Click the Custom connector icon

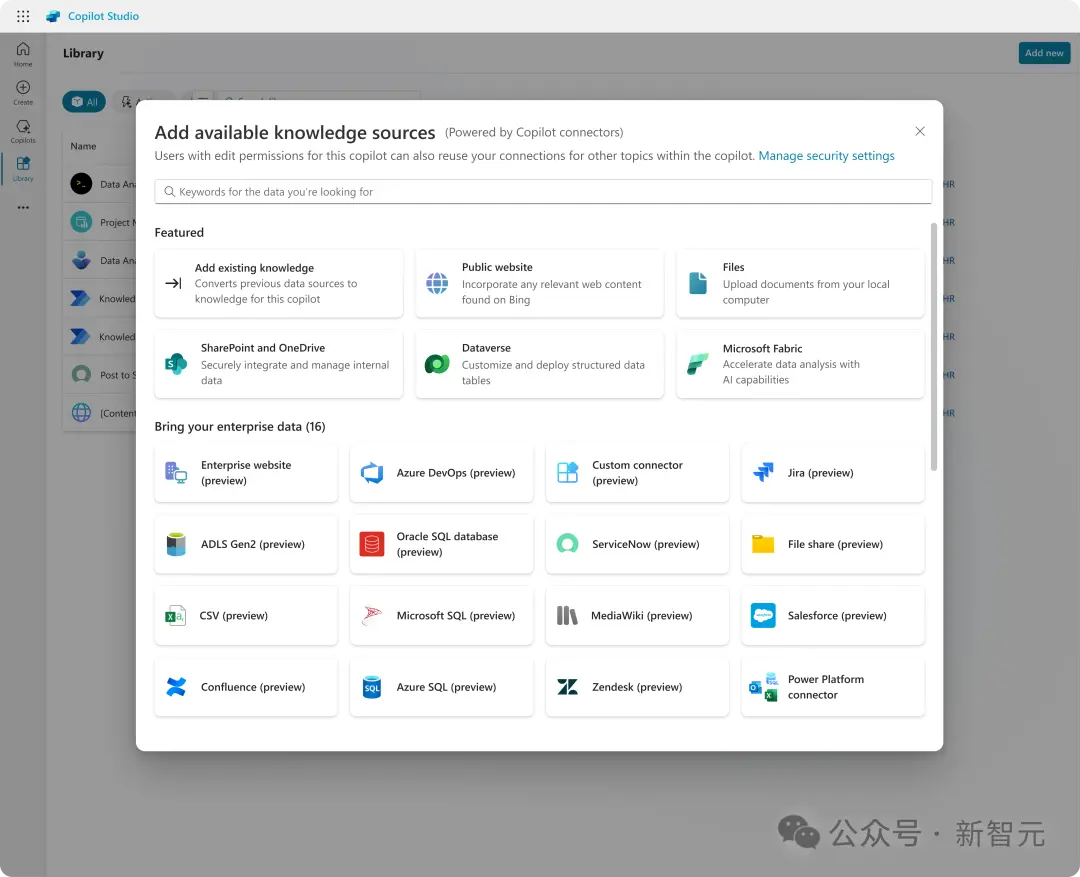click(x=568, y=473)
